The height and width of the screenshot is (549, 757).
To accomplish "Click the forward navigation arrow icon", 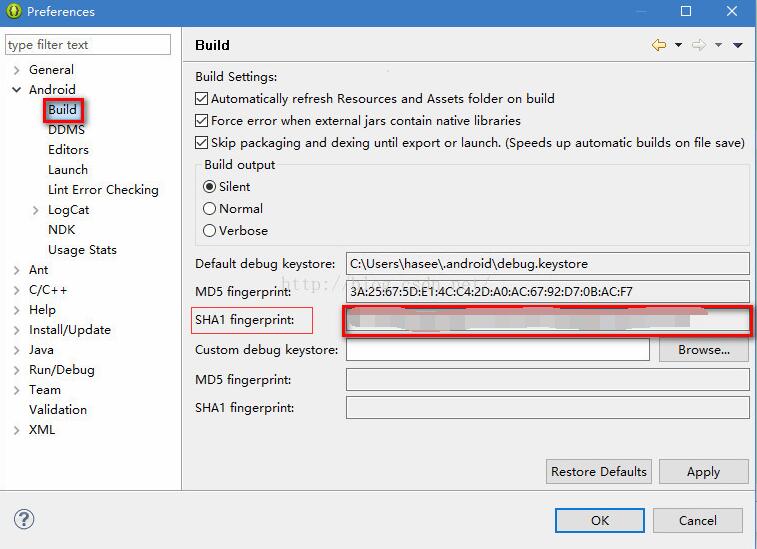I will pos(699,45).
